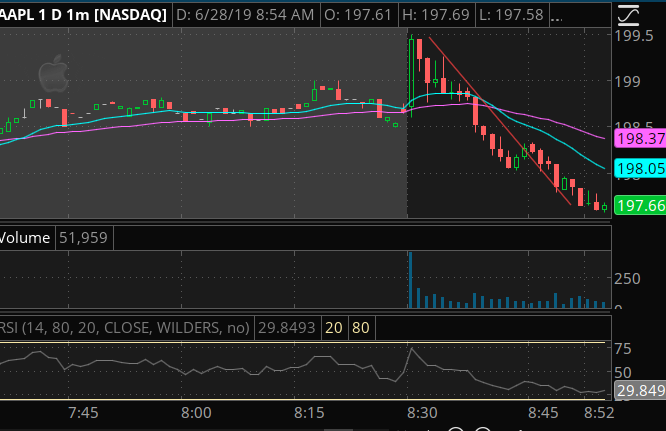
Task: Click the 8:15 time axis label
Action: click(x=309, y=413)
